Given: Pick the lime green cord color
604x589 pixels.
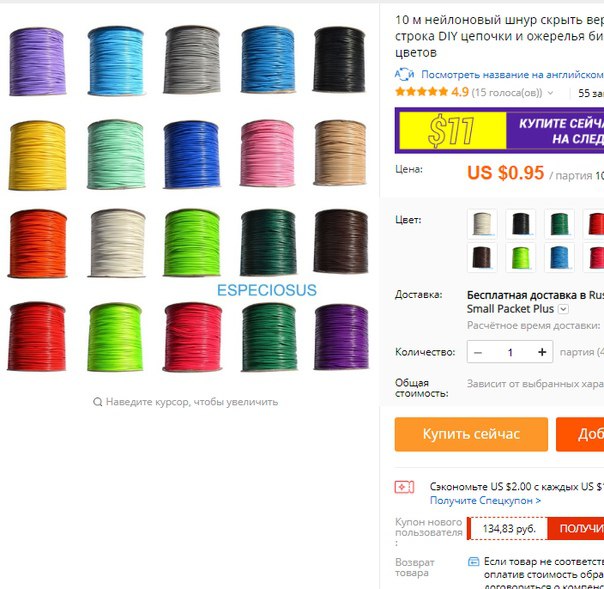Looking at the screenshot, I should (x=520, y=257).
